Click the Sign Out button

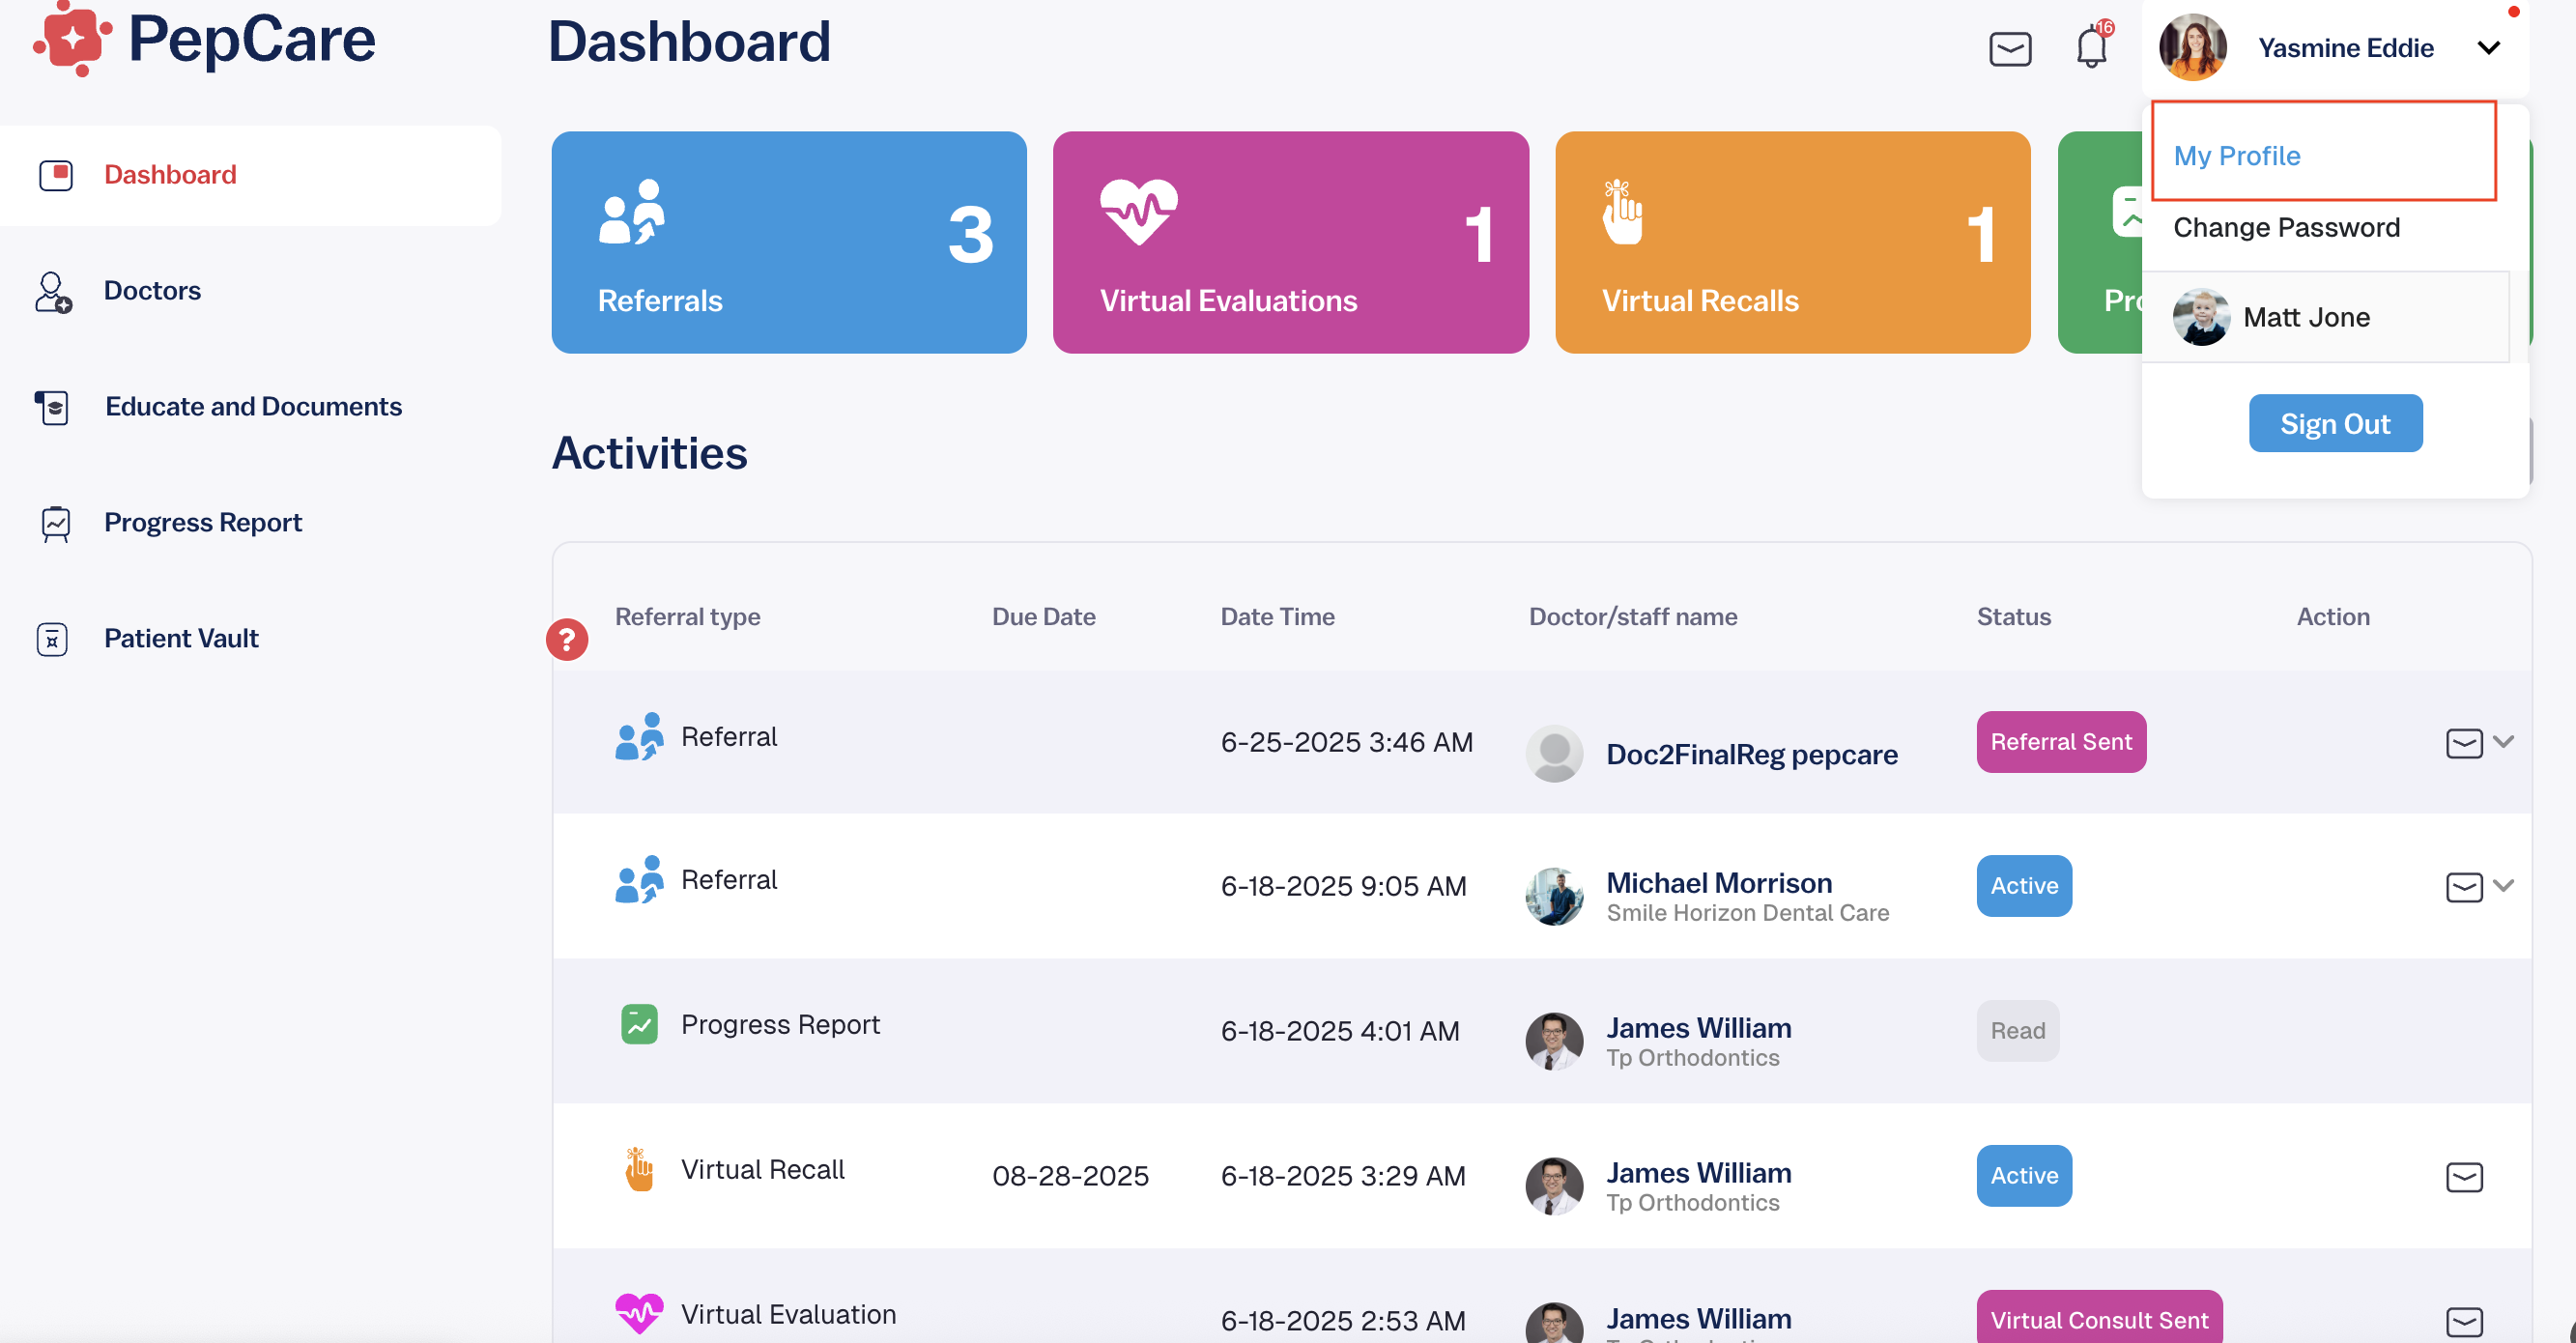(2335, 423)
